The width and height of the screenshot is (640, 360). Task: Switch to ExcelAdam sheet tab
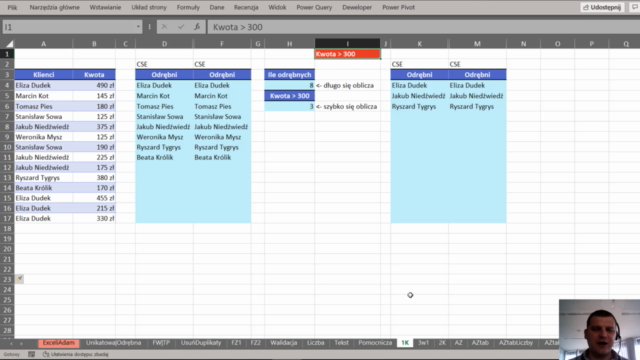point(59,343)
